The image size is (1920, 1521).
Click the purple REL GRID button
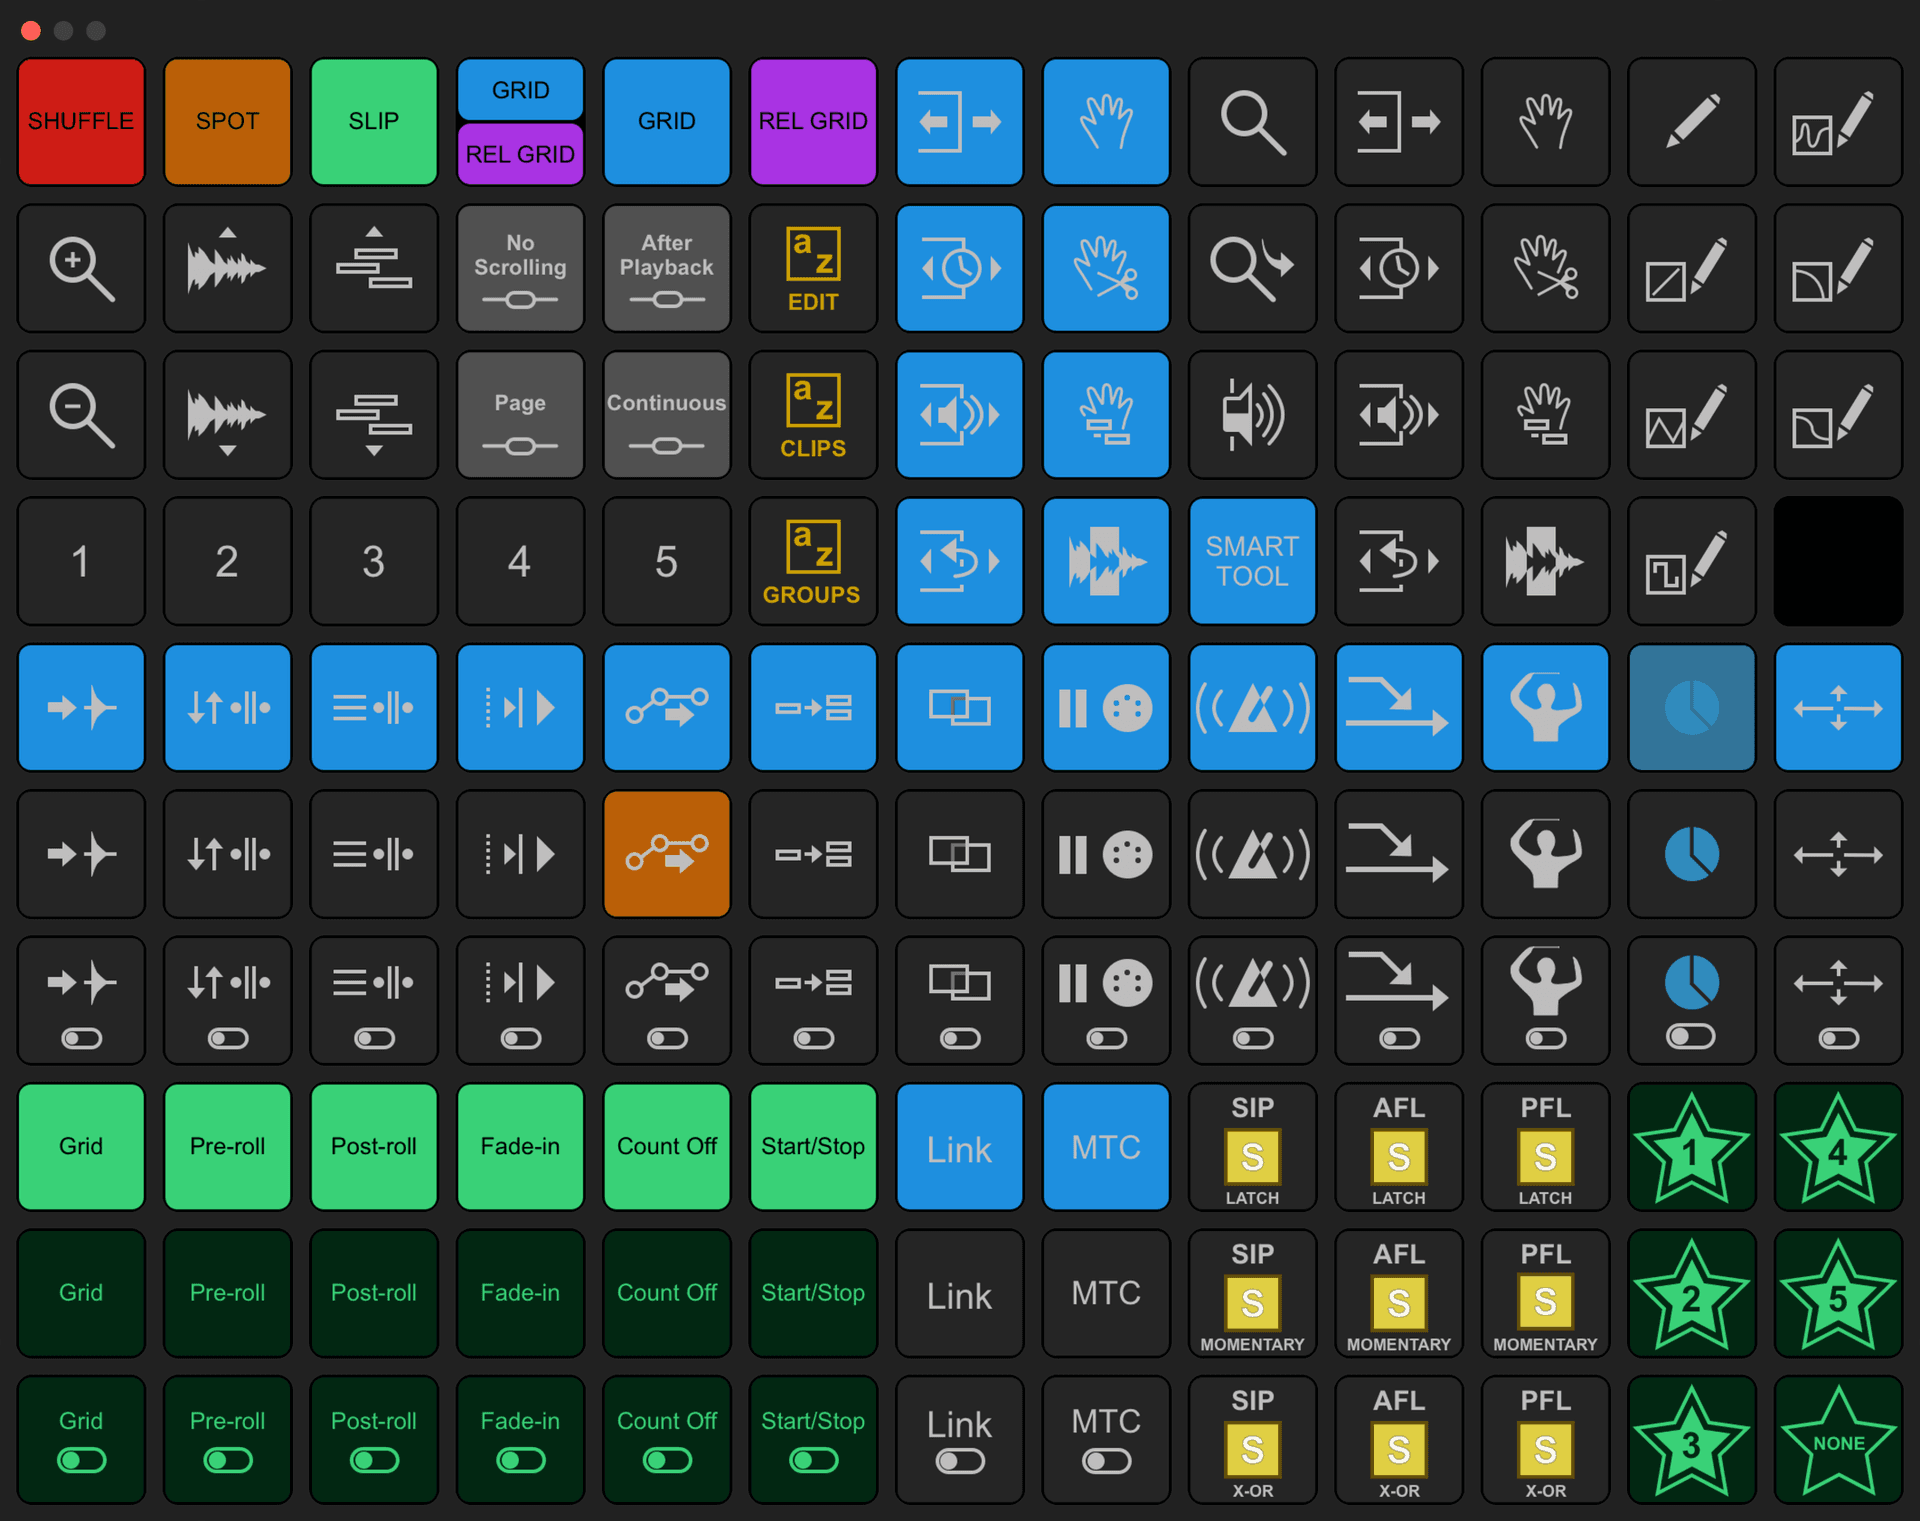(813, 122)
